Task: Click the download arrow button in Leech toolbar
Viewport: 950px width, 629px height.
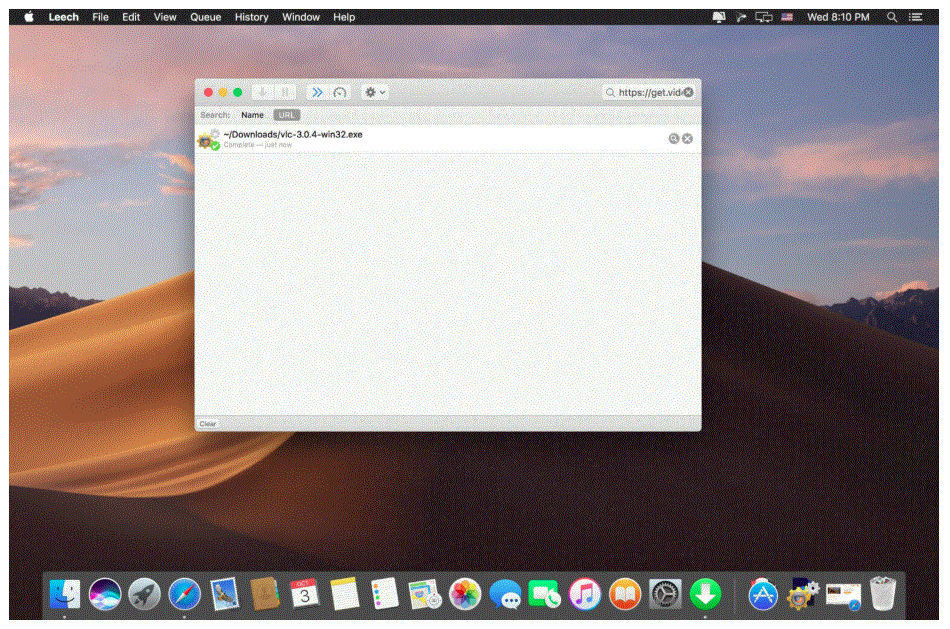Action: tap(262, 92)
